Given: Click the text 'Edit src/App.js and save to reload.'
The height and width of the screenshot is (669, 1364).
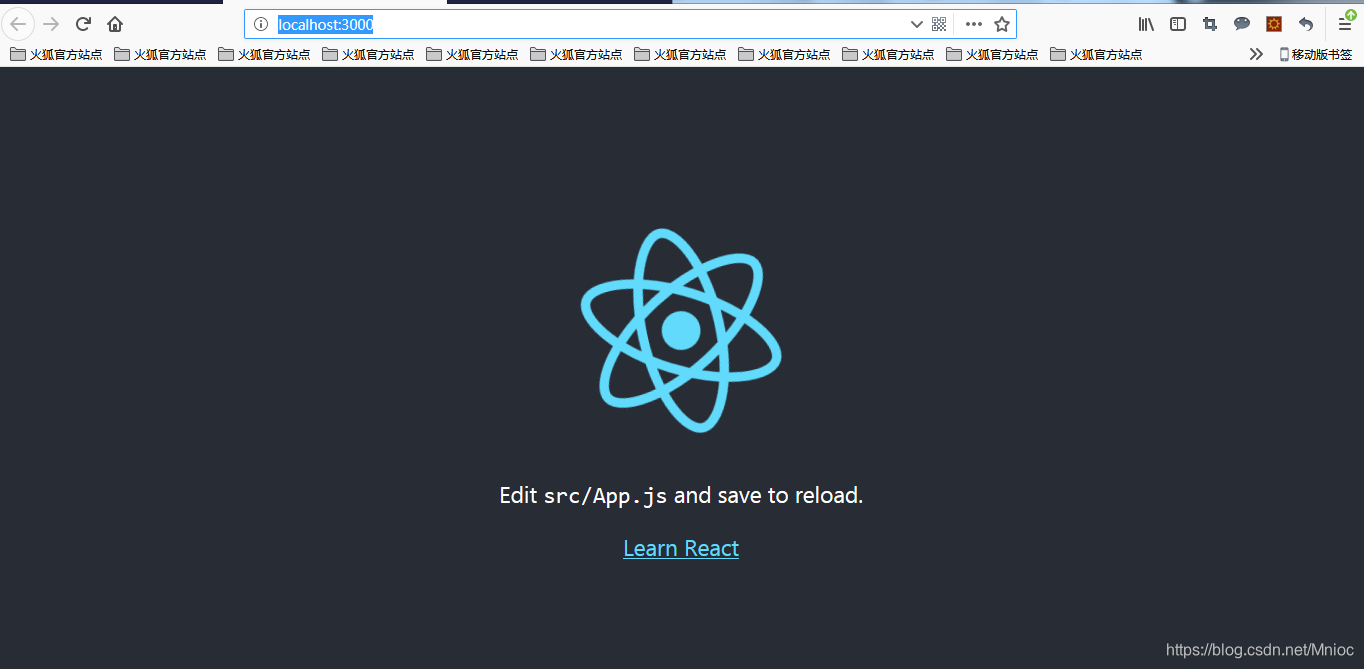Looking at the screenshot, I should 681,495.
